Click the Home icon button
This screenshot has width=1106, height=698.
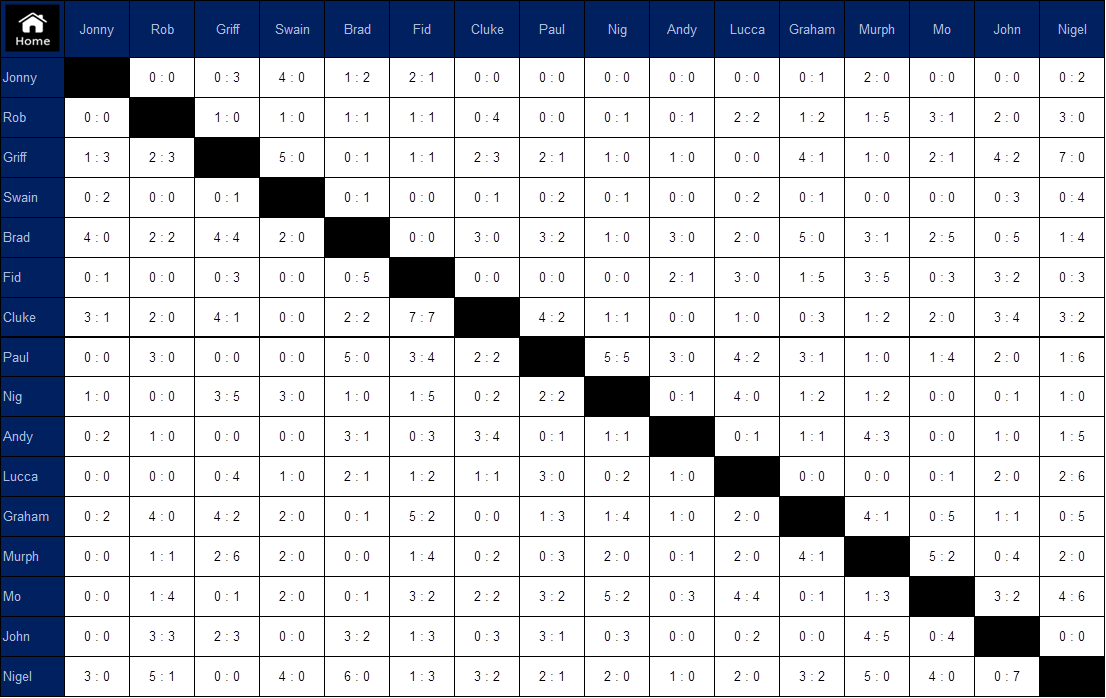click(x=32, y=29)
